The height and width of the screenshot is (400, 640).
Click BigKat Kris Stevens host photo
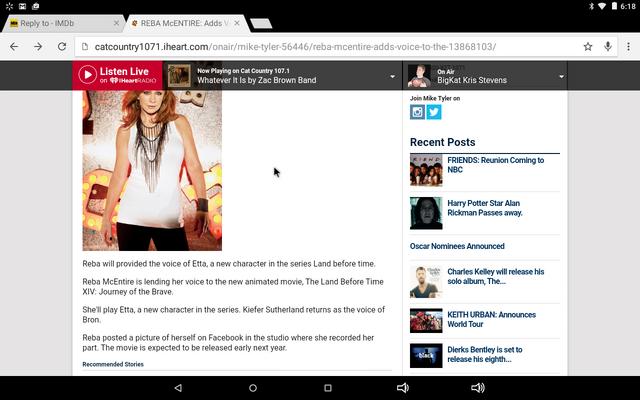tap(419, 76)
